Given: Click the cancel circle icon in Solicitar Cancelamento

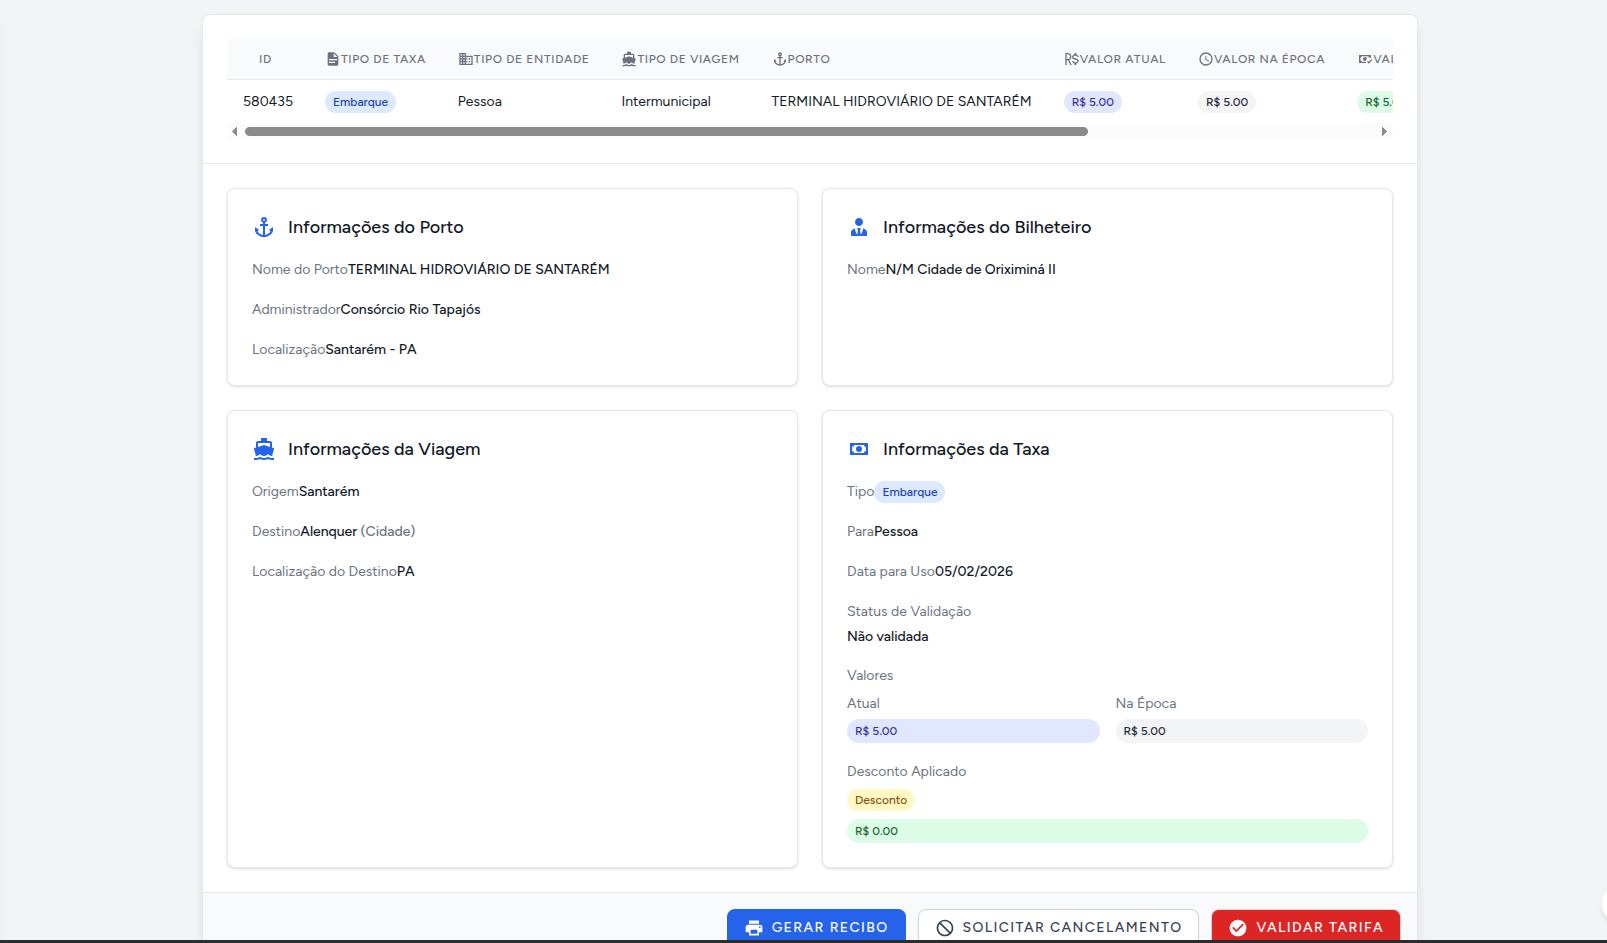Looking at the screenshot, I should click(x=945, y=928).
